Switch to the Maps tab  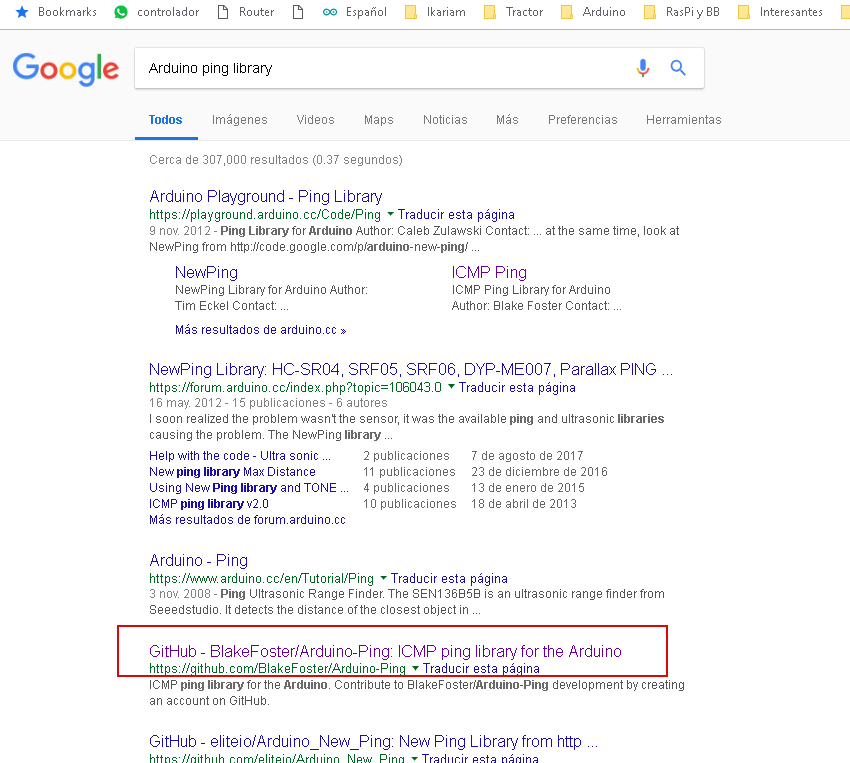pos(379,120)
